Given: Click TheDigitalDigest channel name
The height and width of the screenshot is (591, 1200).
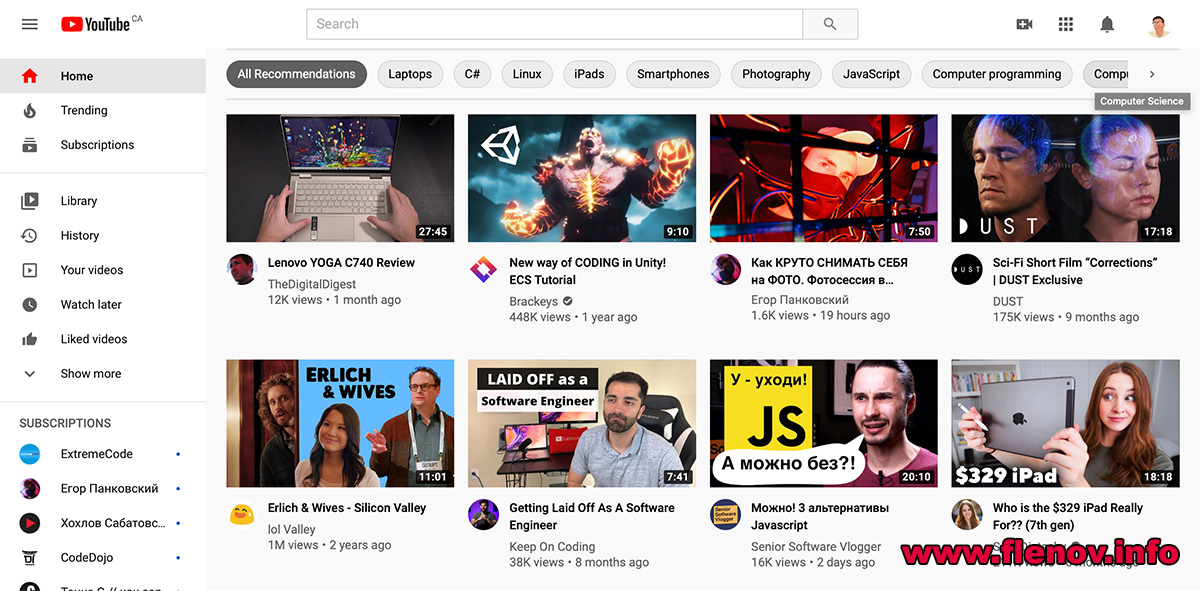Looking at the screenshot, I should (312, 284).
